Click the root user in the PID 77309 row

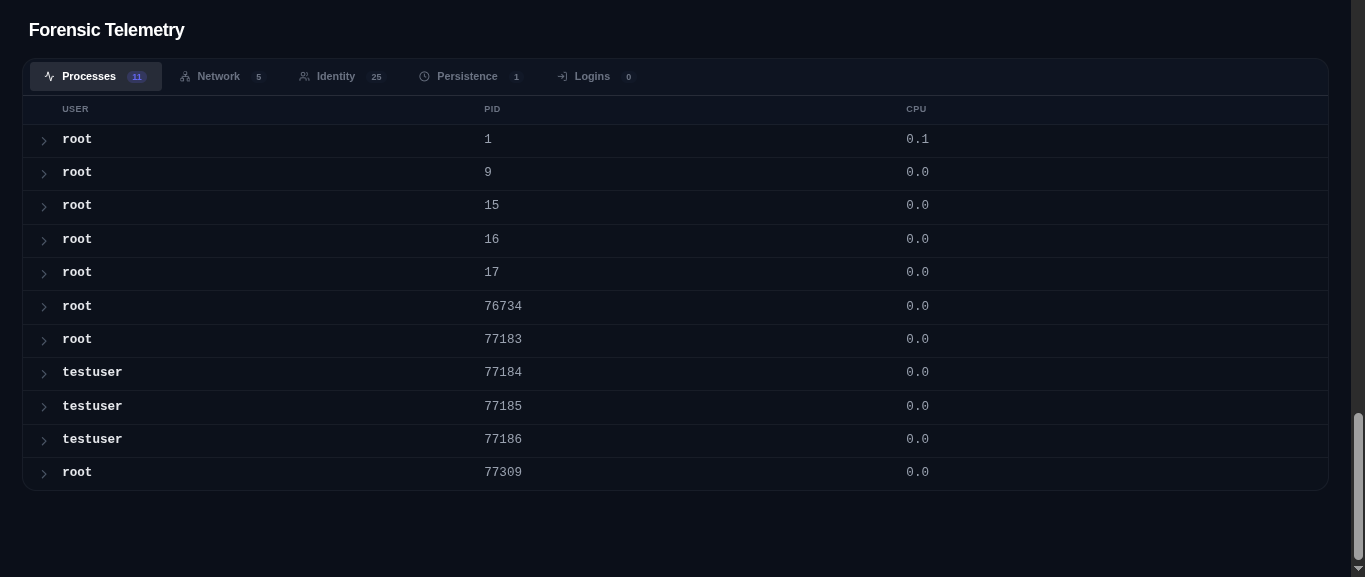tap(77, 472)
